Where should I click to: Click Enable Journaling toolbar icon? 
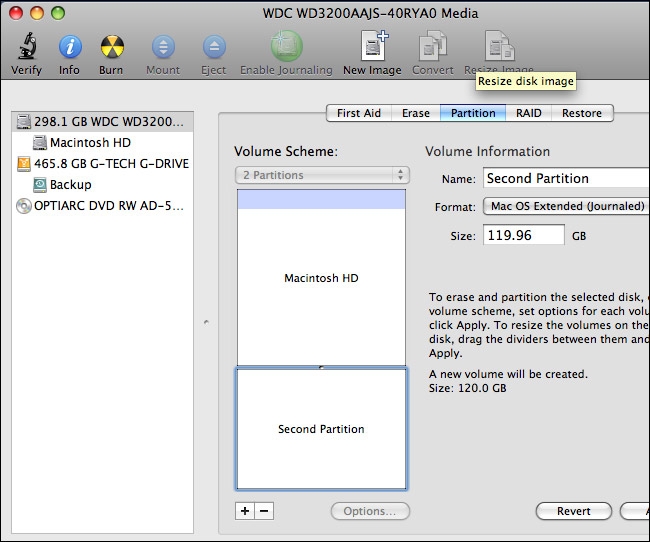[286, 46]
